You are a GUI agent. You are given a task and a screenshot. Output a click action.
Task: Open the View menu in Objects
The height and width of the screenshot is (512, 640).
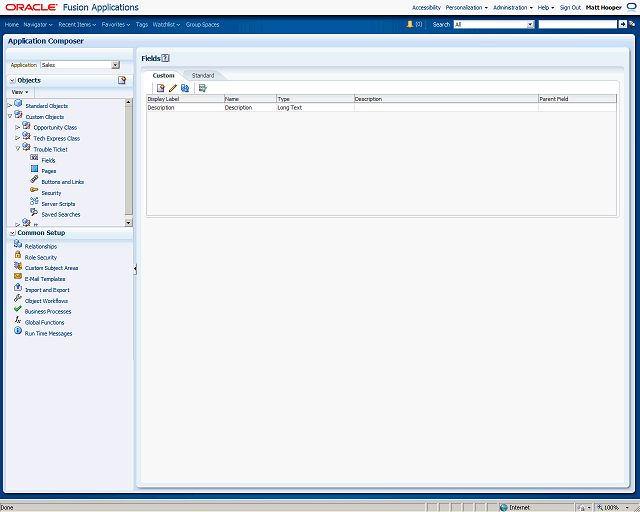[20, 92]
